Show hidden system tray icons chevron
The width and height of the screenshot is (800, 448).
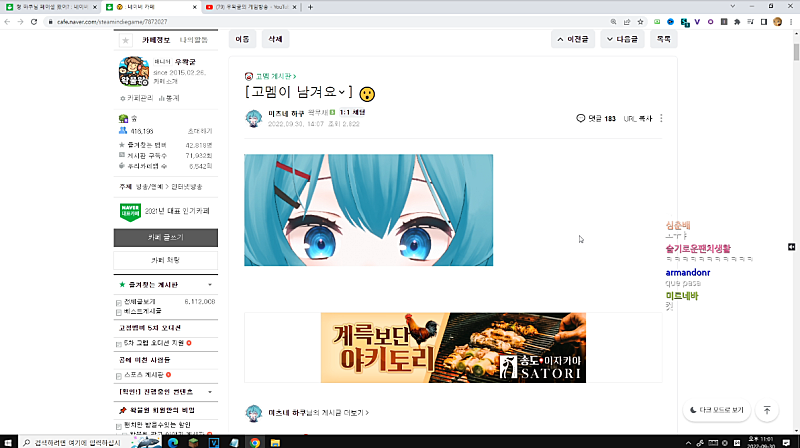point(688,442)
